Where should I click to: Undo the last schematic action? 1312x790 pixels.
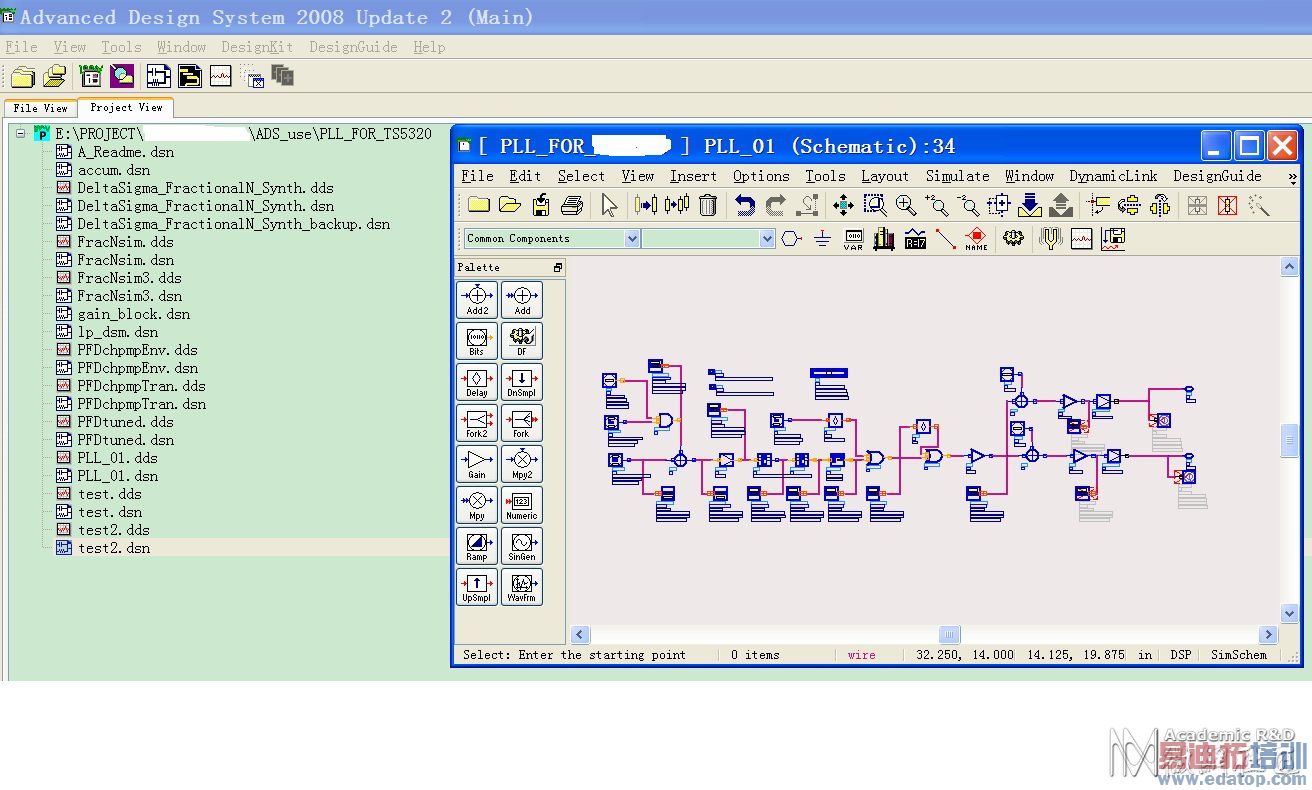745,206
